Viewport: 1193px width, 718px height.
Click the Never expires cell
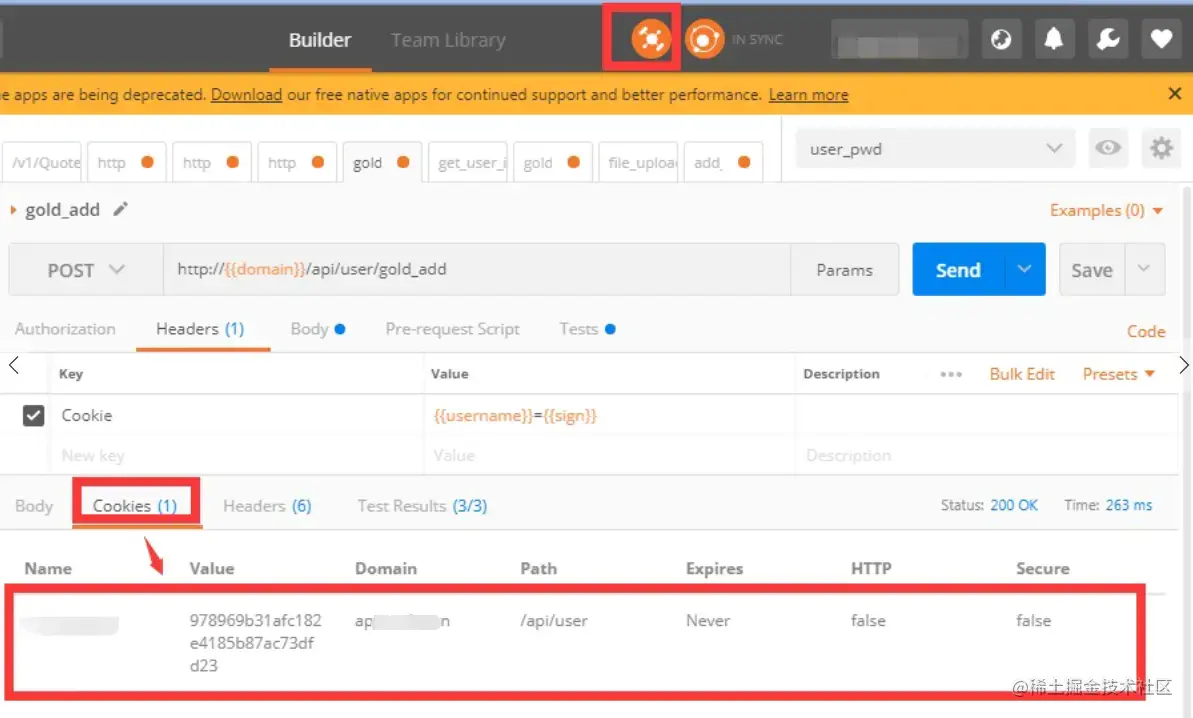click(x=708, y=621)
